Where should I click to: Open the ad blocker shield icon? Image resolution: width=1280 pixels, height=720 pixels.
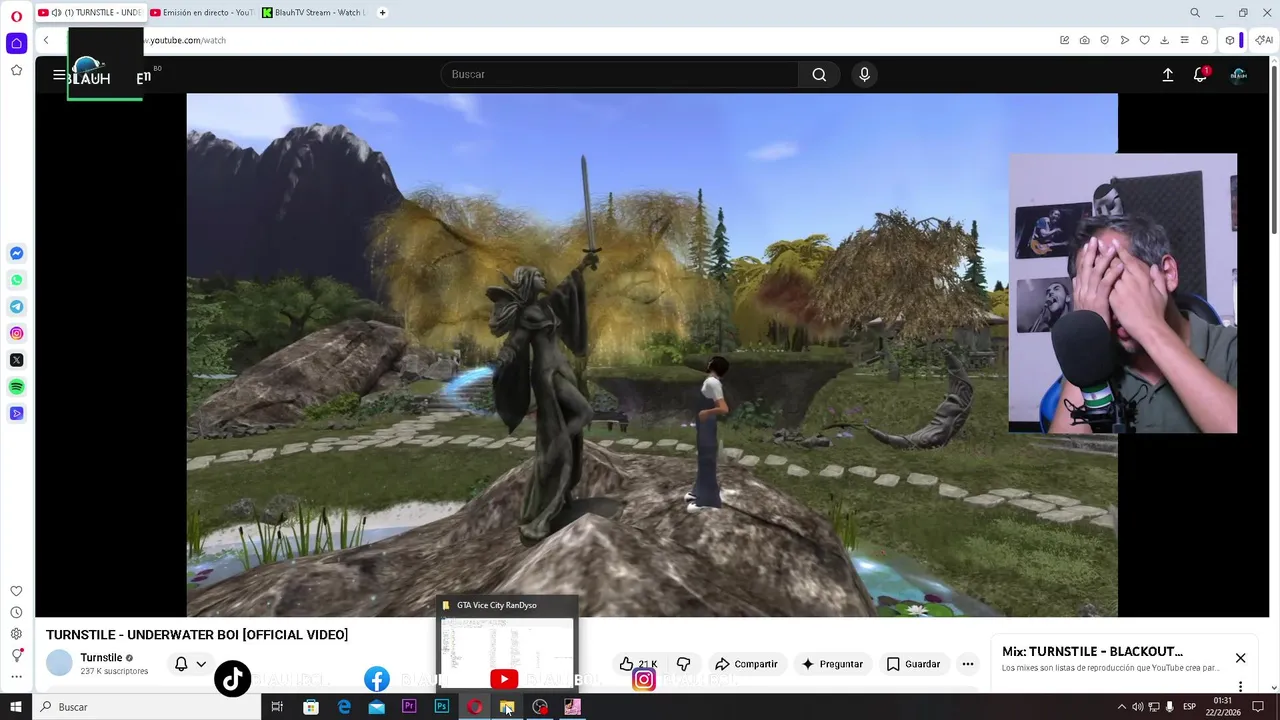(x=1104, y=40)
